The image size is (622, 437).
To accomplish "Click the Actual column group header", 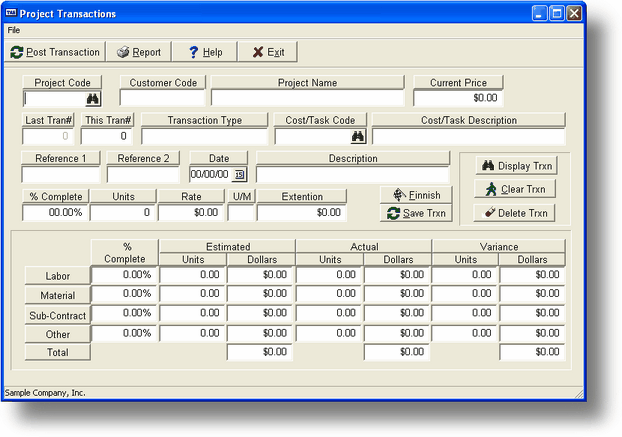I will tap(364, 246).
